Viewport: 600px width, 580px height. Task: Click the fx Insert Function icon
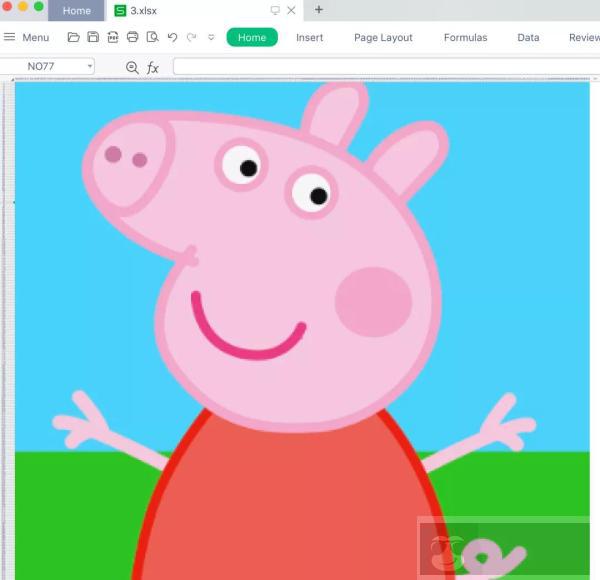coord(153,67)
